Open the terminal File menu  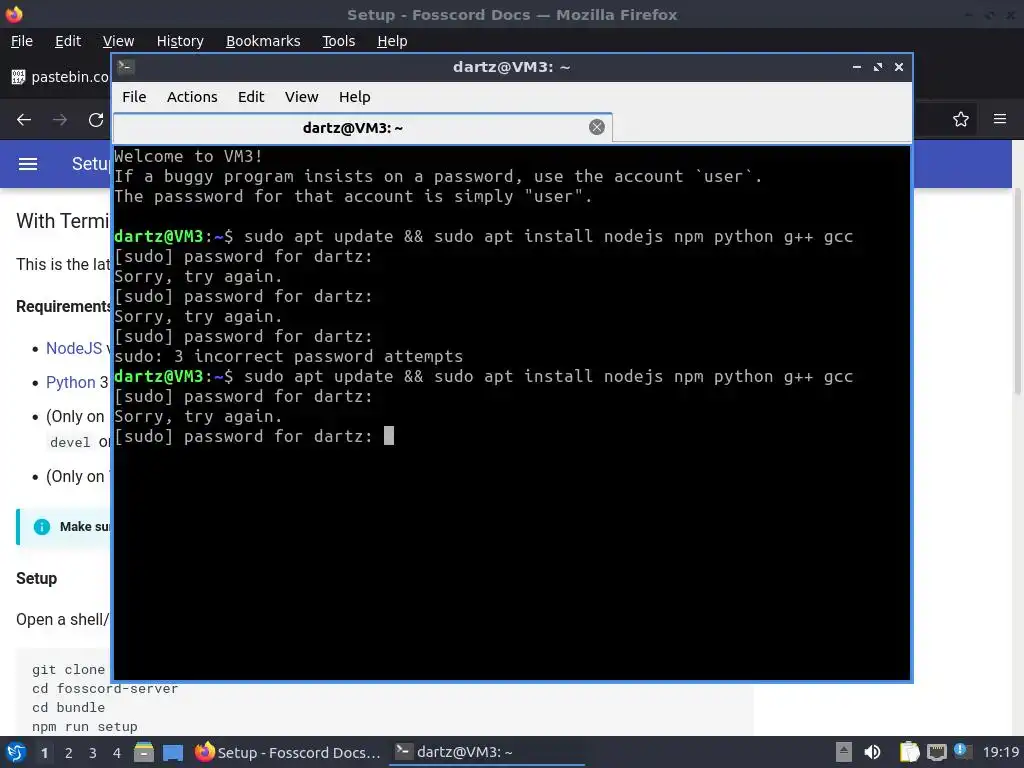click(x=134, y=97)
